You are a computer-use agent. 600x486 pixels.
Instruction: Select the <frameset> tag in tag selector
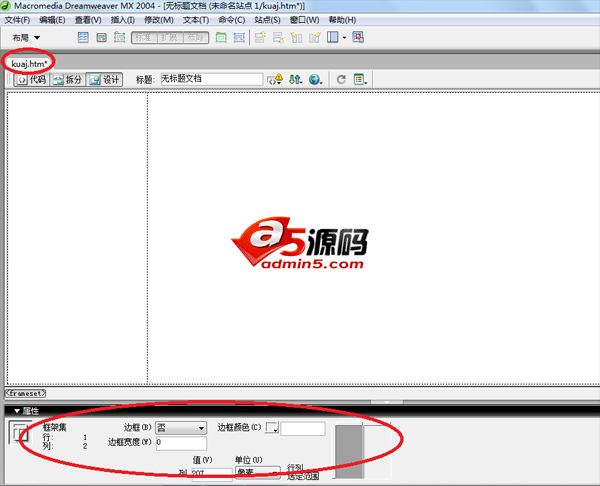click(x=26, y=393)
